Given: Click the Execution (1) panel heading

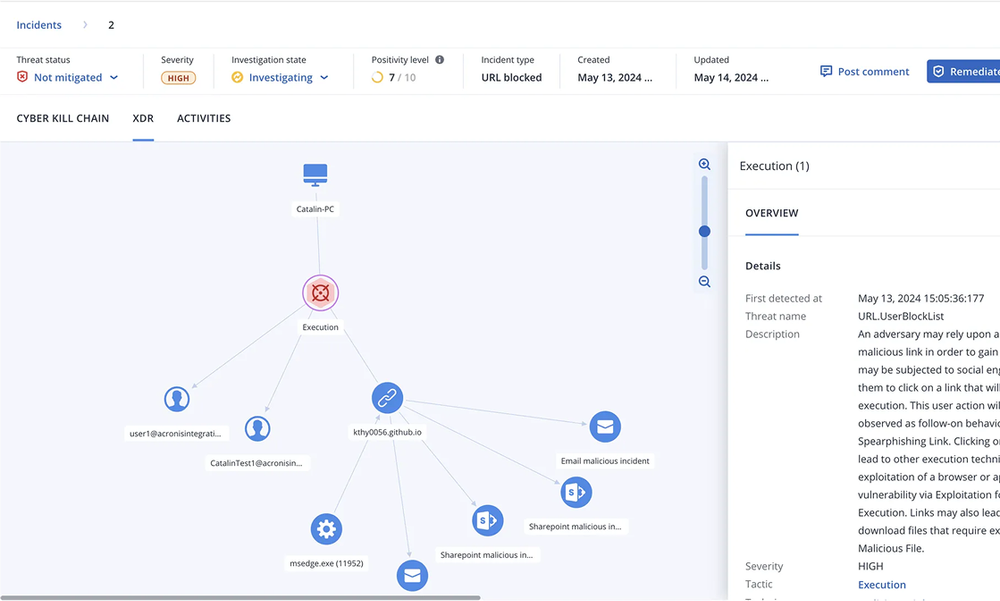Looking at the screenshot, I should pos(774,166).
